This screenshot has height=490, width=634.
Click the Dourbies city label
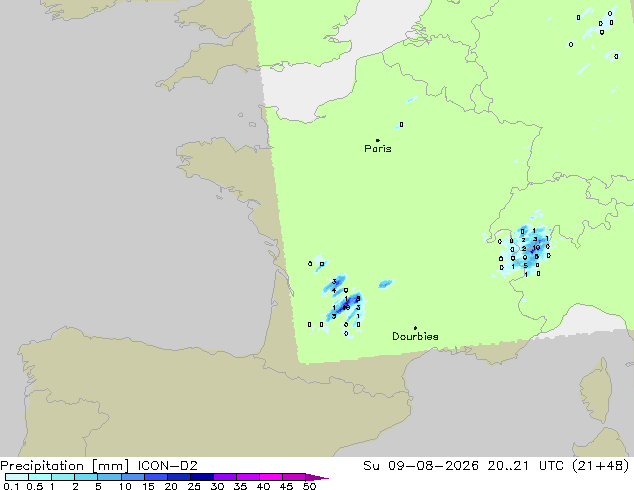point(415,336)
